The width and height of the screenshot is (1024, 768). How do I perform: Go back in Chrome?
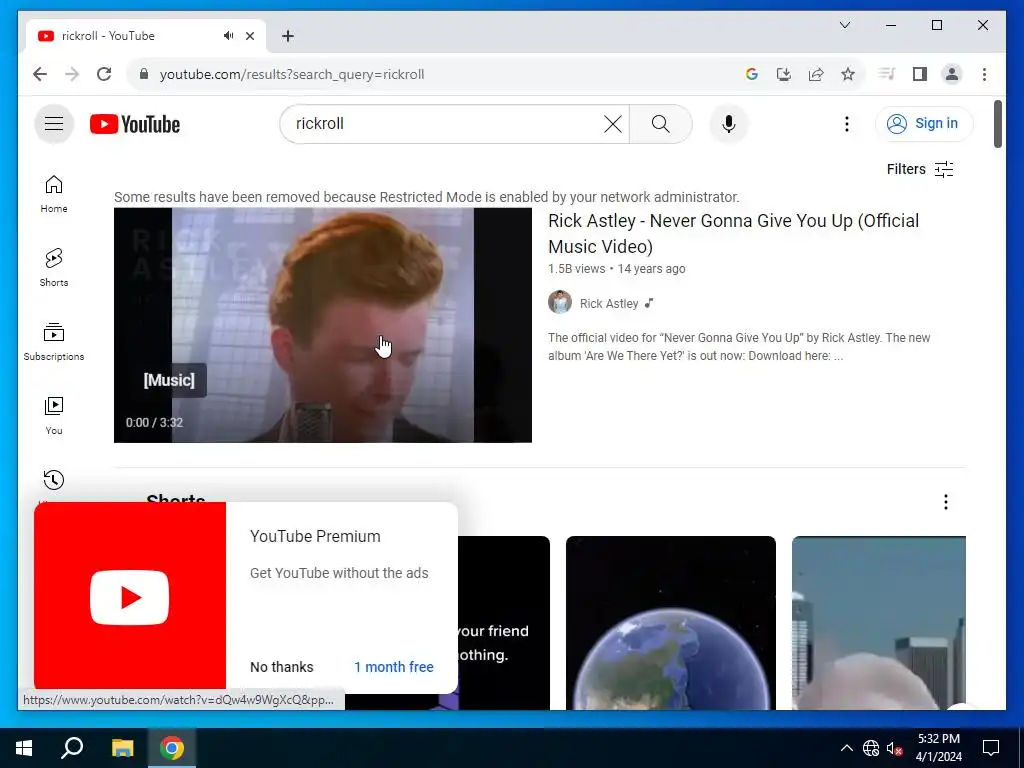point(40,74)
